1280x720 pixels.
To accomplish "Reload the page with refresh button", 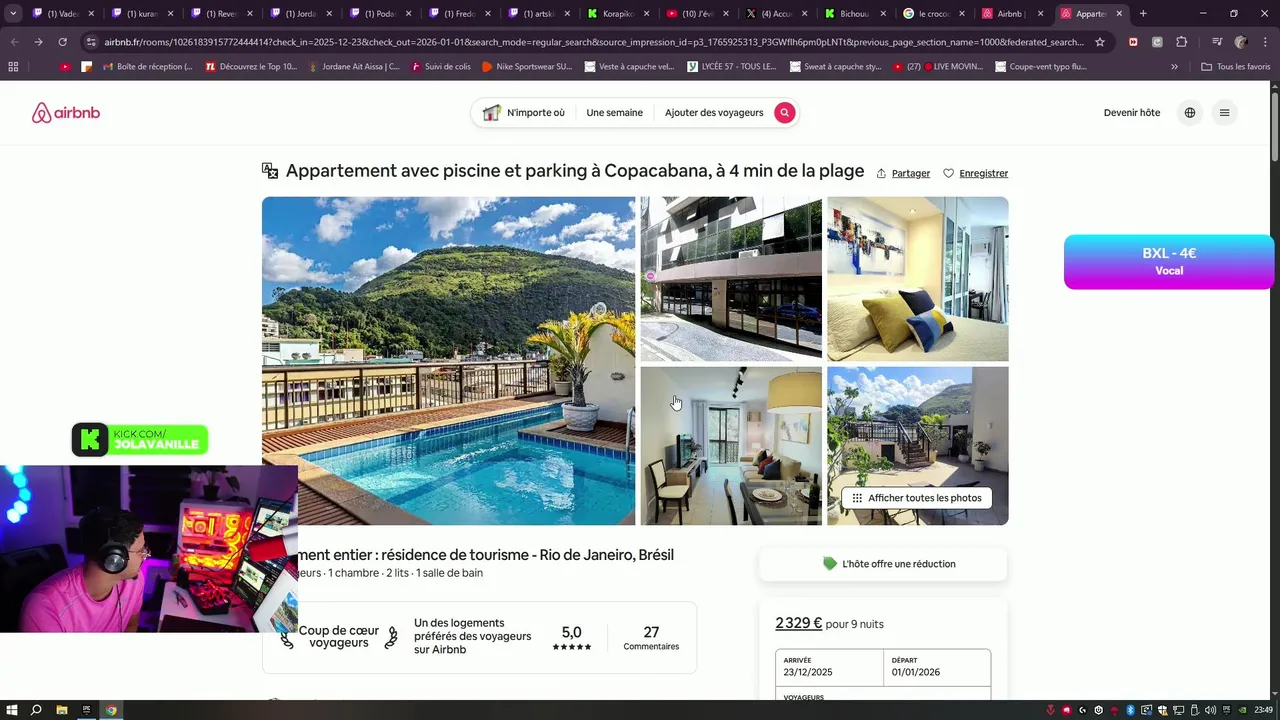I will 62,42.
